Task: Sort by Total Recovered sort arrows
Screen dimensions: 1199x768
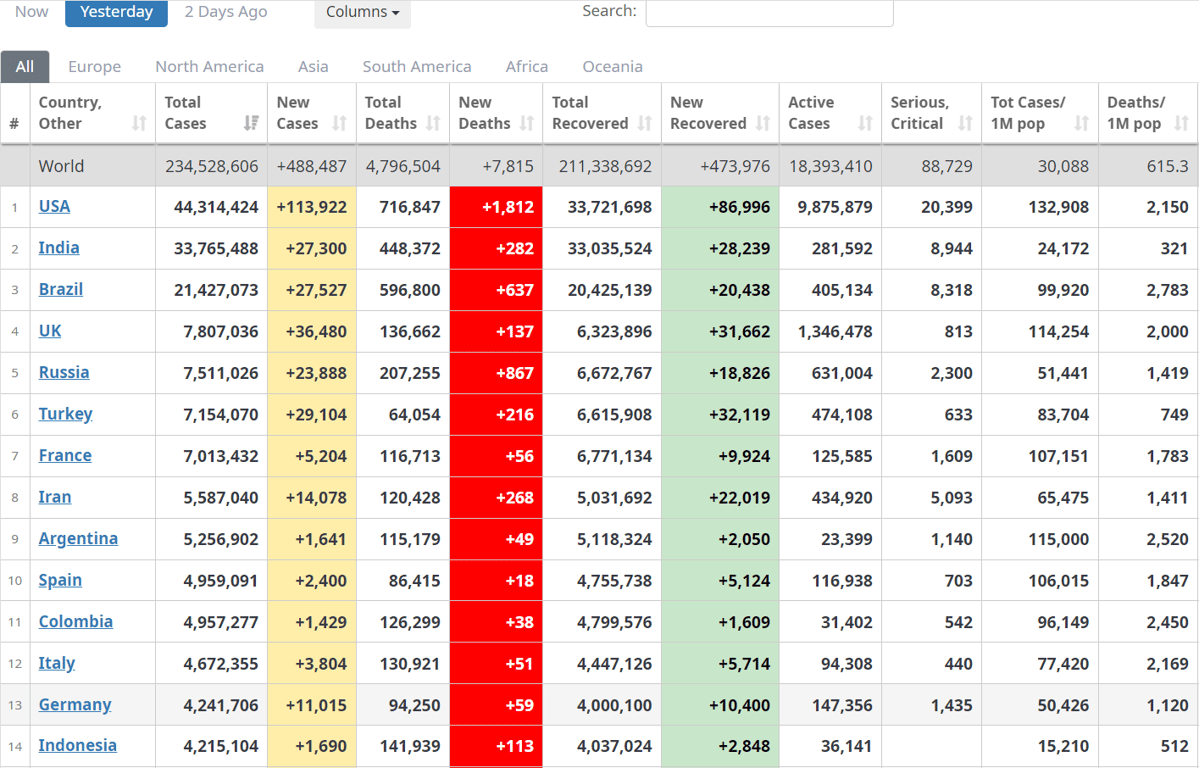Action: click(645, 123)
